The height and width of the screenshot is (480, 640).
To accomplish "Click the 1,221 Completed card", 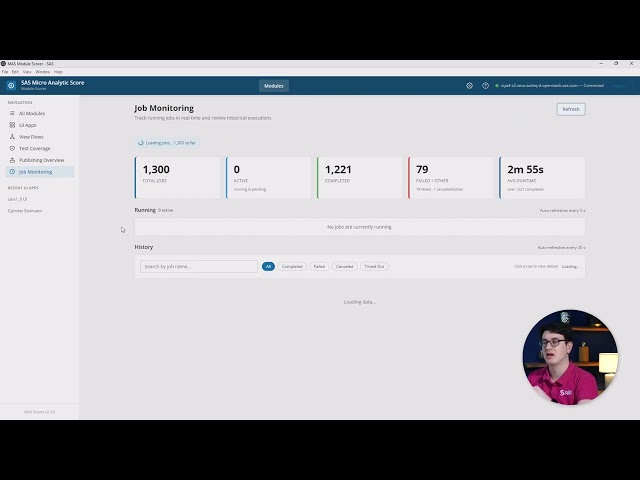I will coord(360,178).
